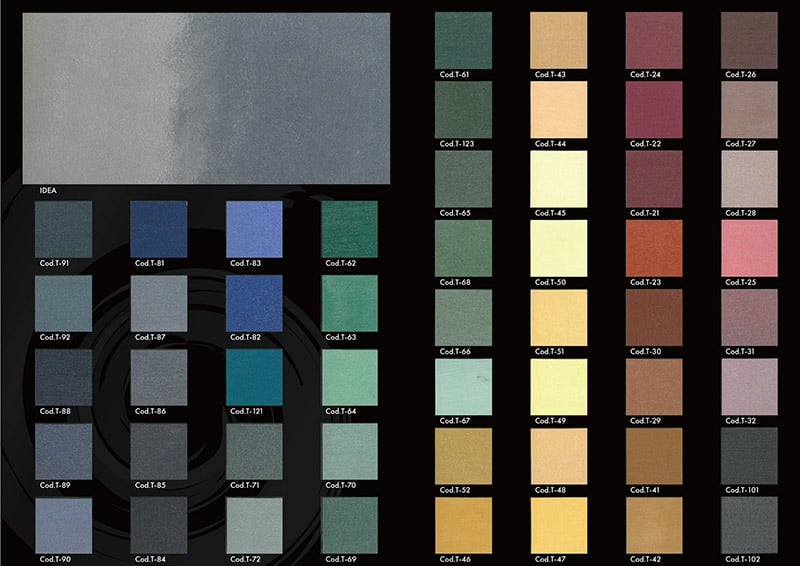
Task: Choose the terracotta Cod.T-23 swatch
Action: click(x=654, y=249)
